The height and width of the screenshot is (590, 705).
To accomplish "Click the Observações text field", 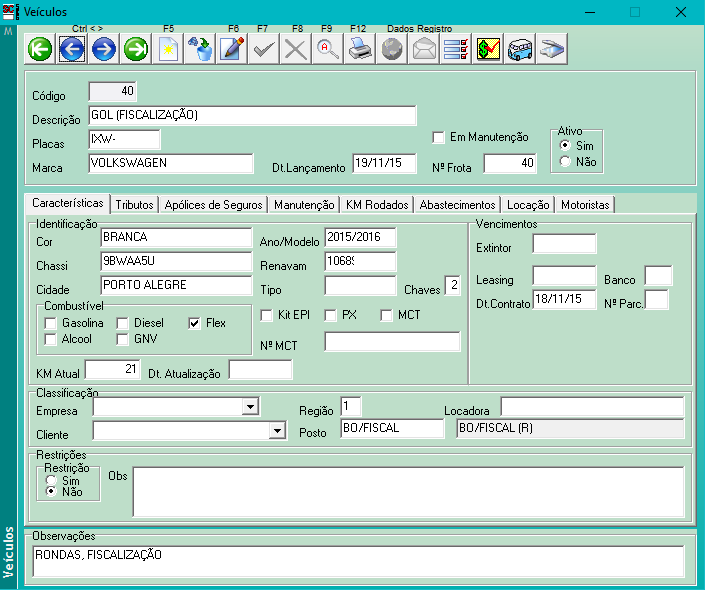I will (x=358, y=562).
